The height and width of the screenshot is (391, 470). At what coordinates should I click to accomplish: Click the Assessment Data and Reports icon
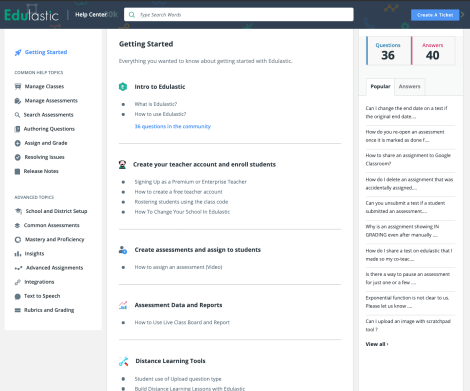pos(123,305)
